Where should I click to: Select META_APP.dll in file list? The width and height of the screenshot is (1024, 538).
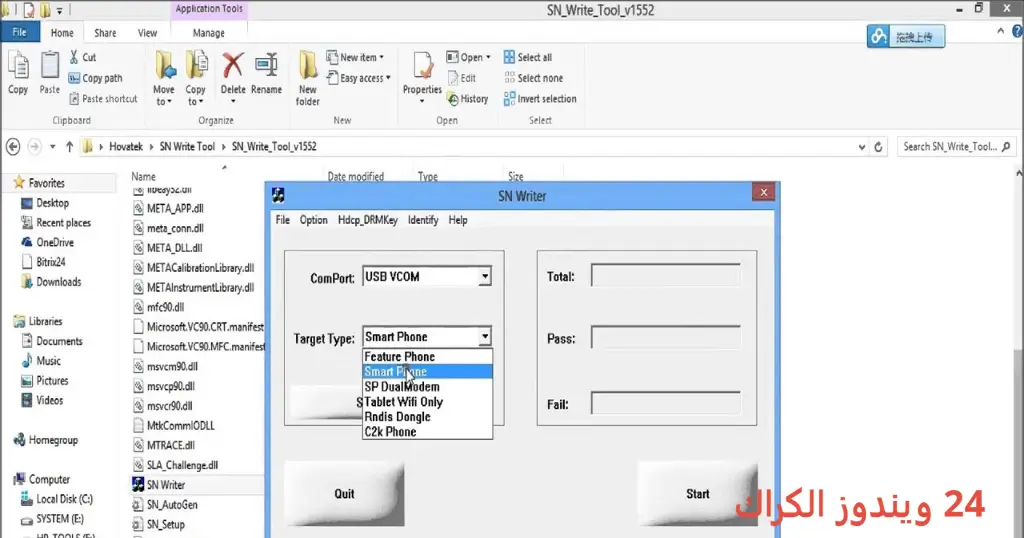pos(175,208)
